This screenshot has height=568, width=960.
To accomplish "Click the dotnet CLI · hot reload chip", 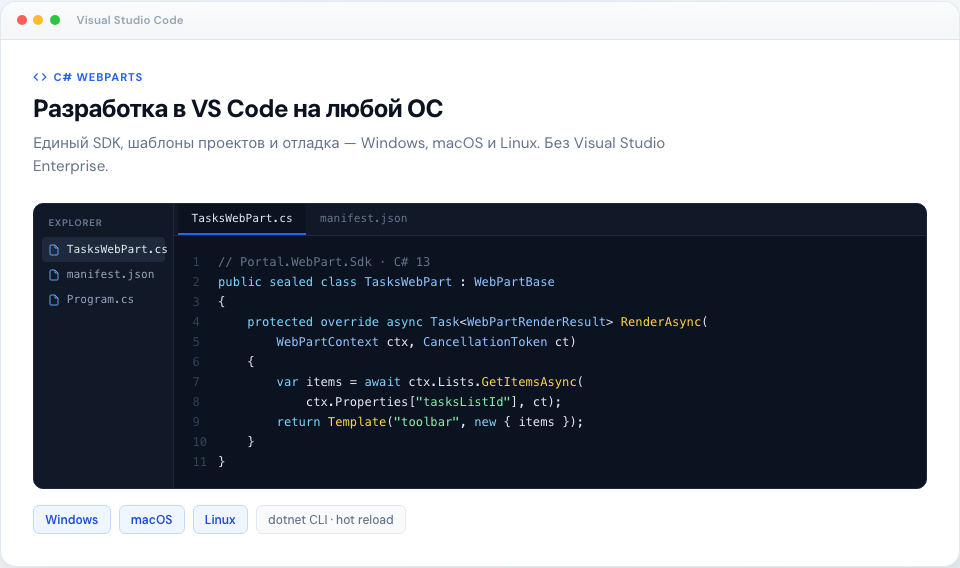I will click(331, 520).
